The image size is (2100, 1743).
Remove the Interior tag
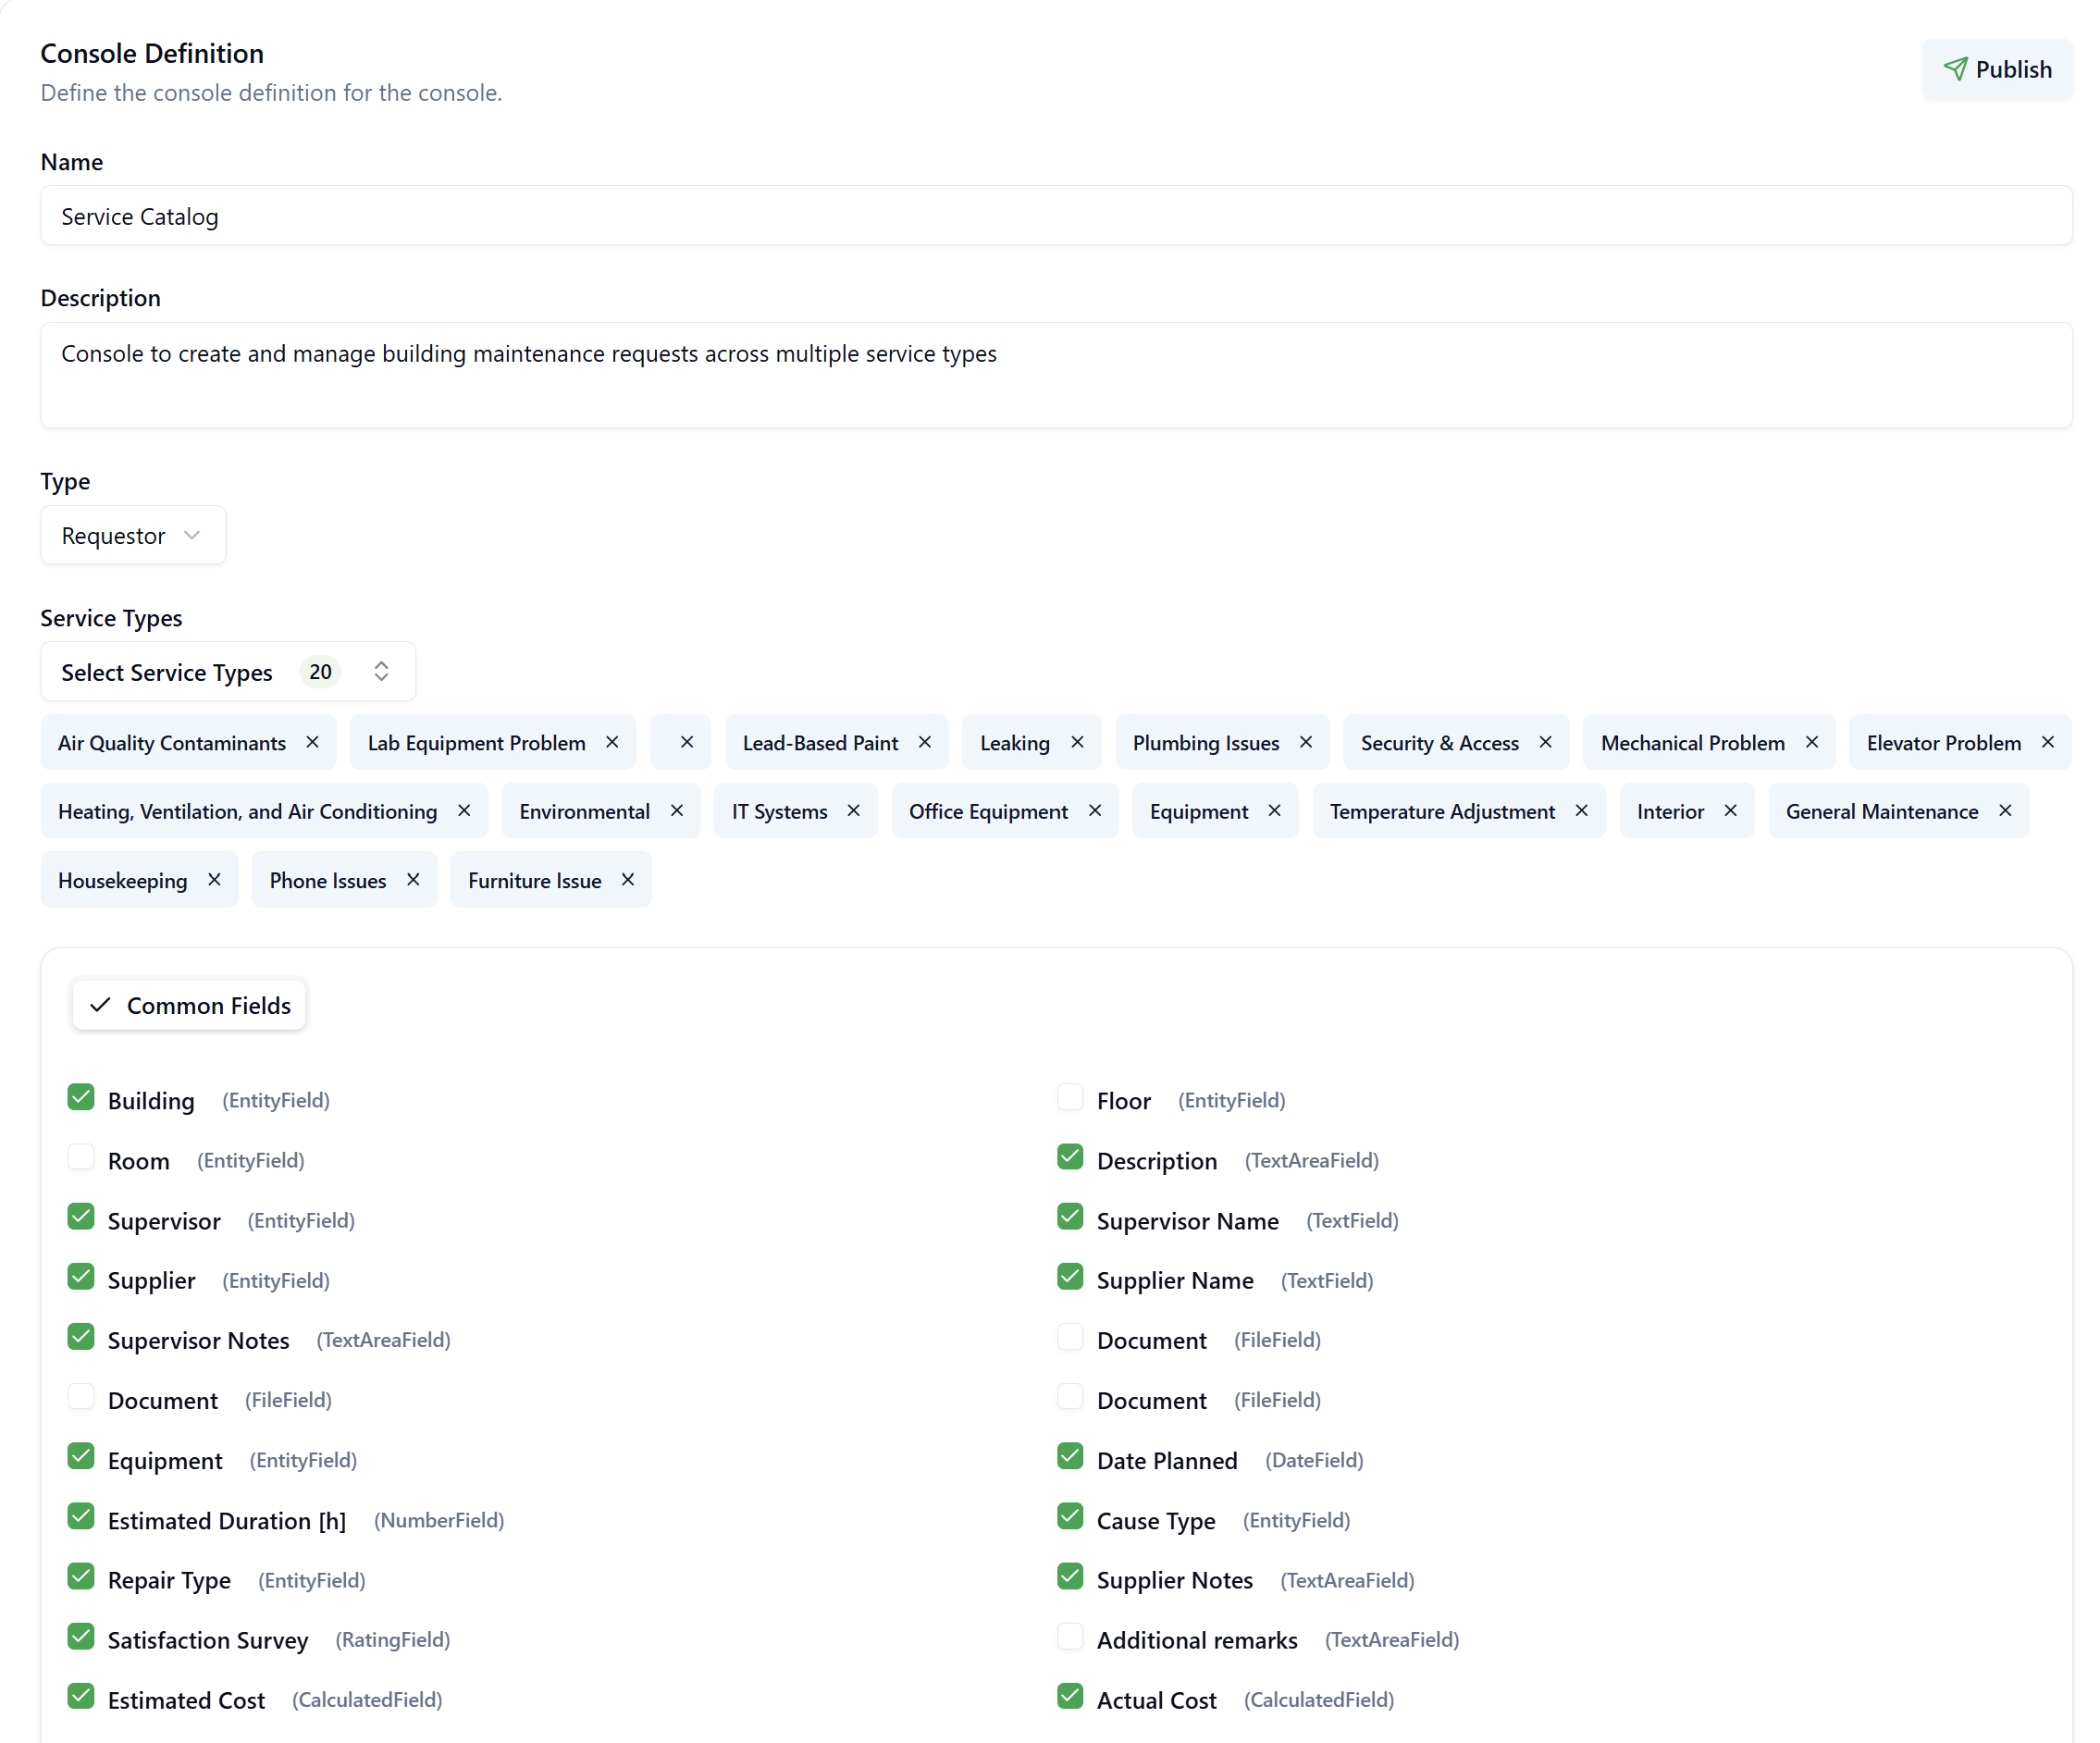(x=1731, y=810)
